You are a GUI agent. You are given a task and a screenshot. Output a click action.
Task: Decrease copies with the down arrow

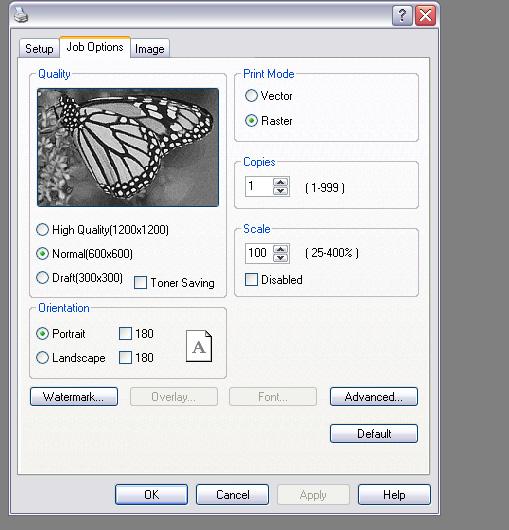[281, 191]
